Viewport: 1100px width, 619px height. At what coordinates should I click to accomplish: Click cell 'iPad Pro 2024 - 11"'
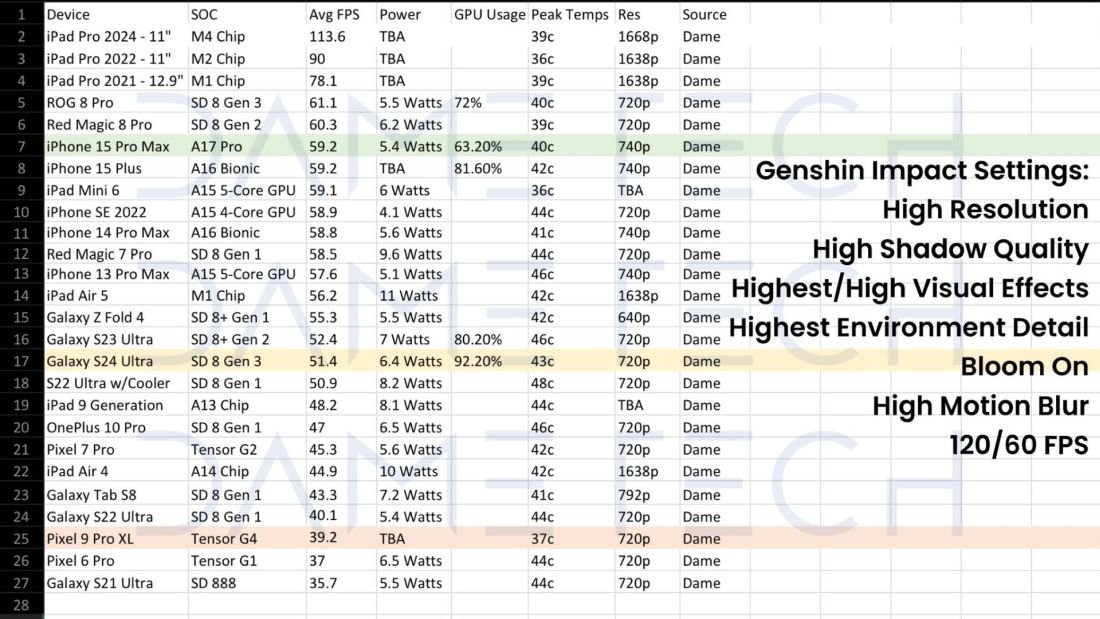coord(116,36)
